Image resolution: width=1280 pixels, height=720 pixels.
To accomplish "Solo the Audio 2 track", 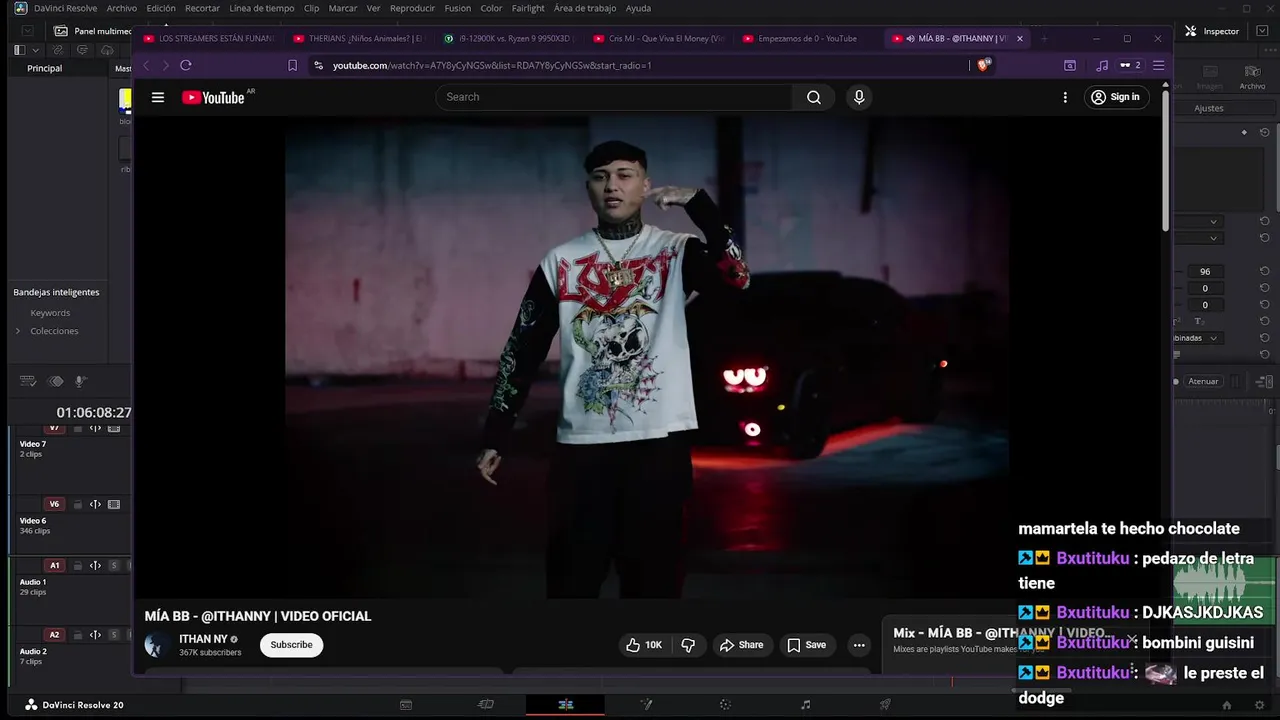I will [x=114, y=635].
